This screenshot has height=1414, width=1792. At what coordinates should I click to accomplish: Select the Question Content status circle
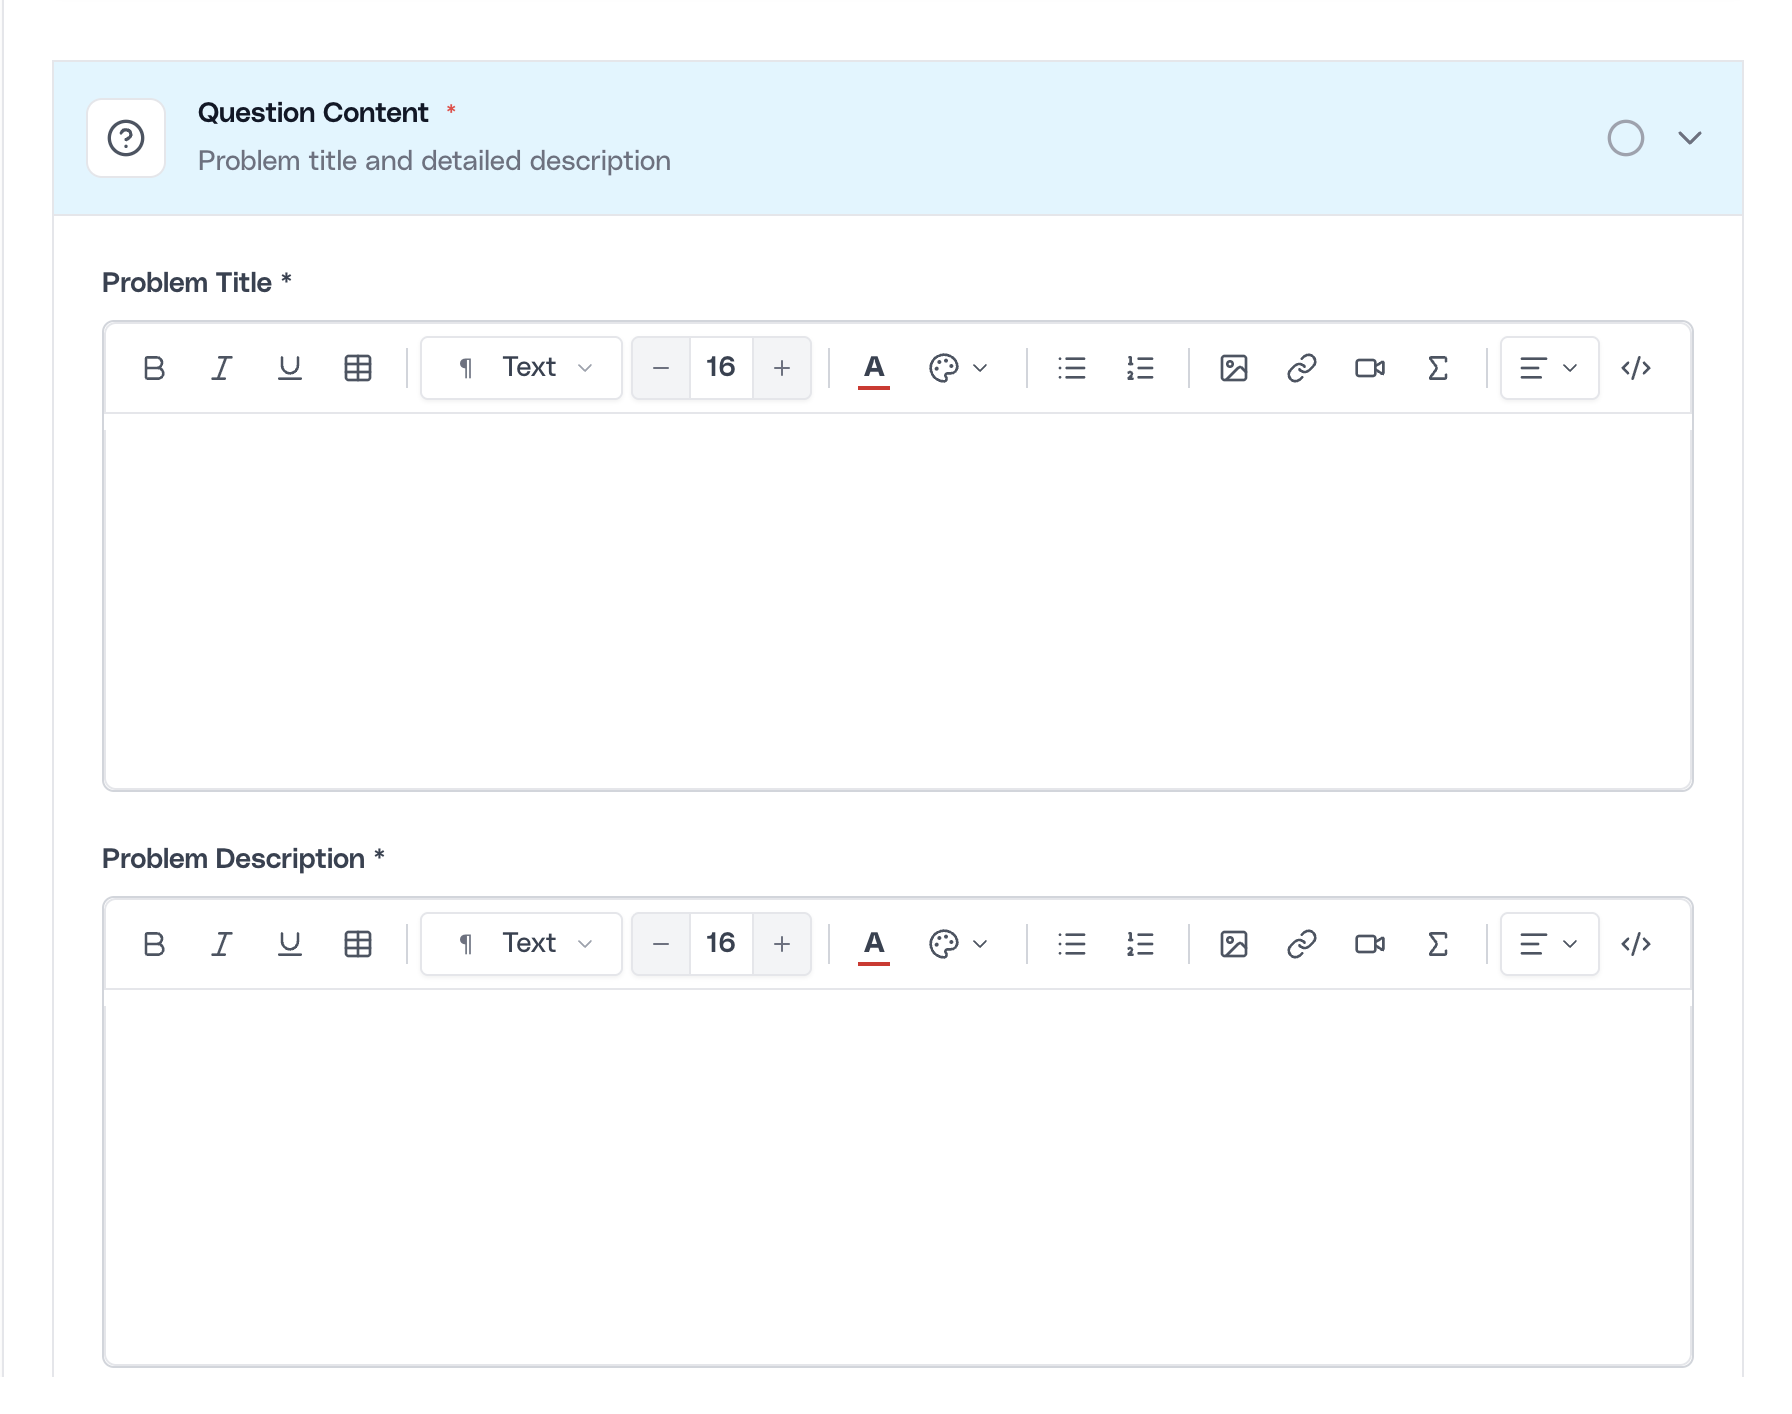(x=1626, y=138)
